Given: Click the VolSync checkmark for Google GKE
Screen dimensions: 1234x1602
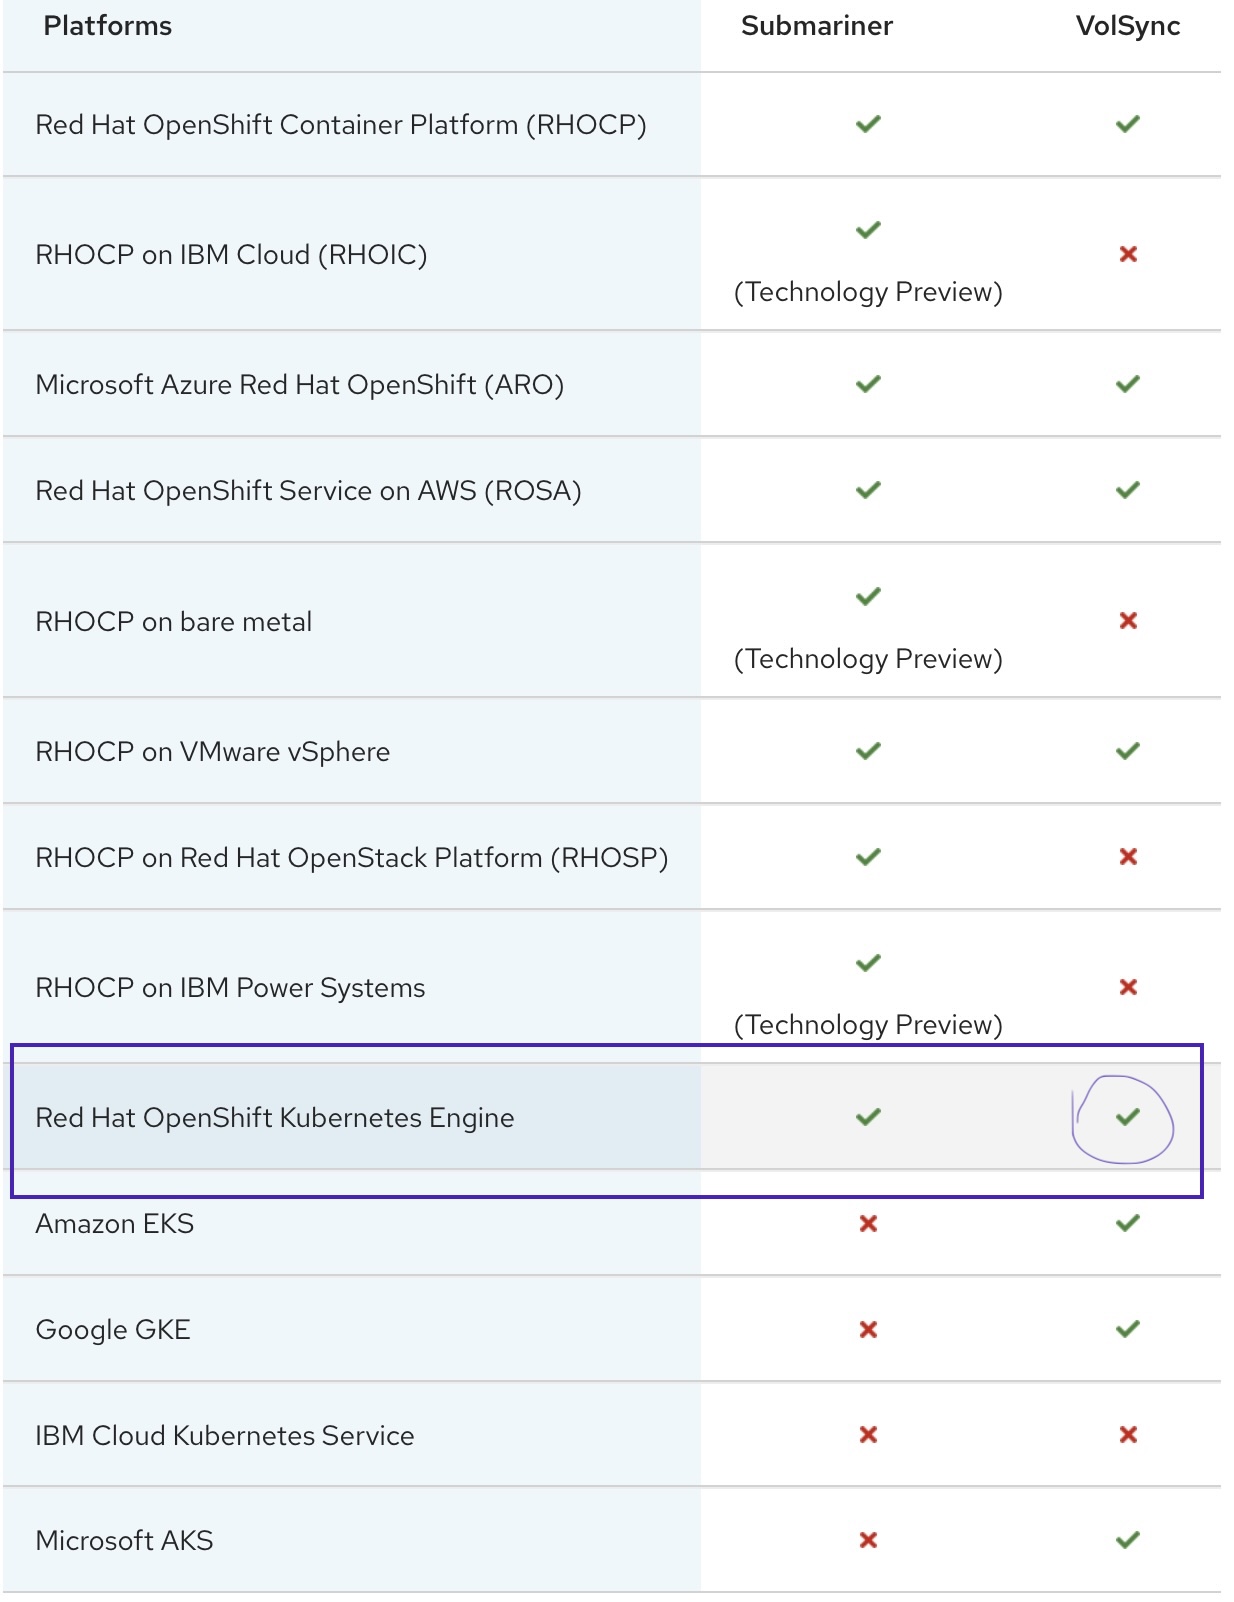Looking at the screenshot, I should point(1128,1329).
